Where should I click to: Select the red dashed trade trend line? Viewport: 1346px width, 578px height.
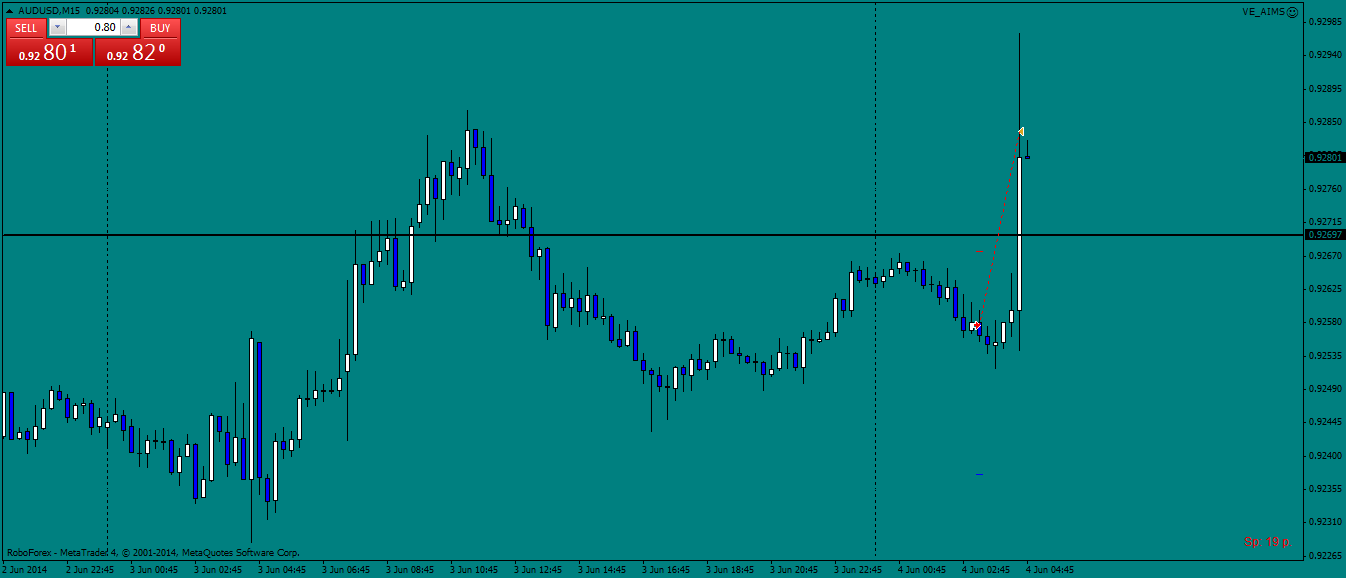tap(998, 229)
